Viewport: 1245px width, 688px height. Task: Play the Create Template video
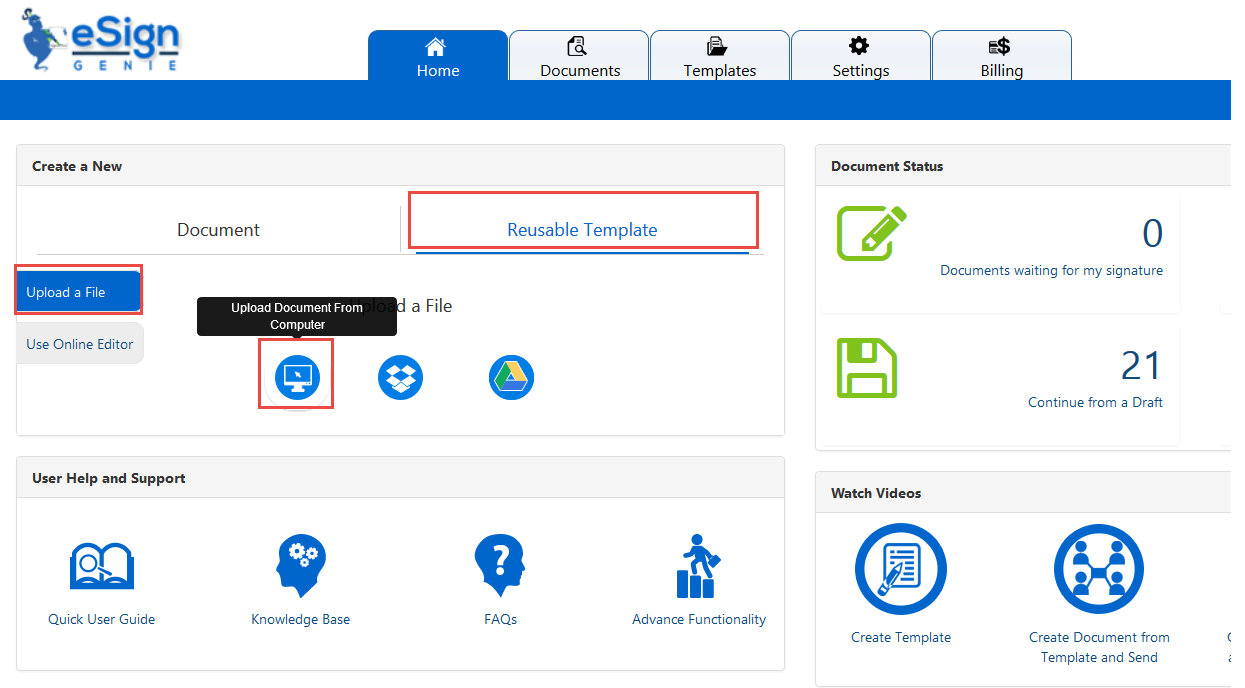point(901,570)
